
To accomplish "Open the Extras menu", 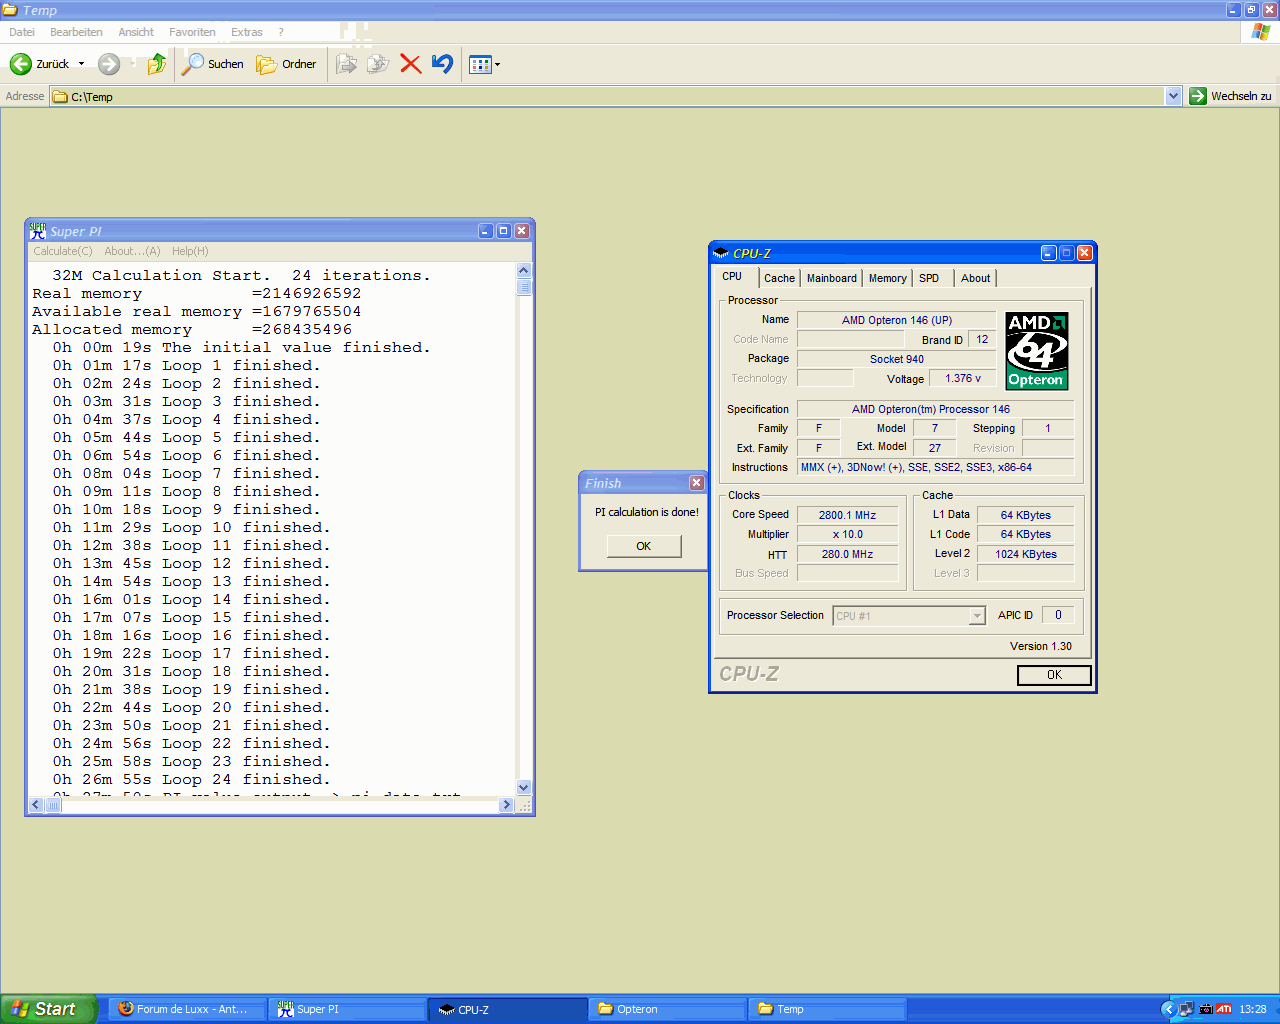I will (247, 32).
